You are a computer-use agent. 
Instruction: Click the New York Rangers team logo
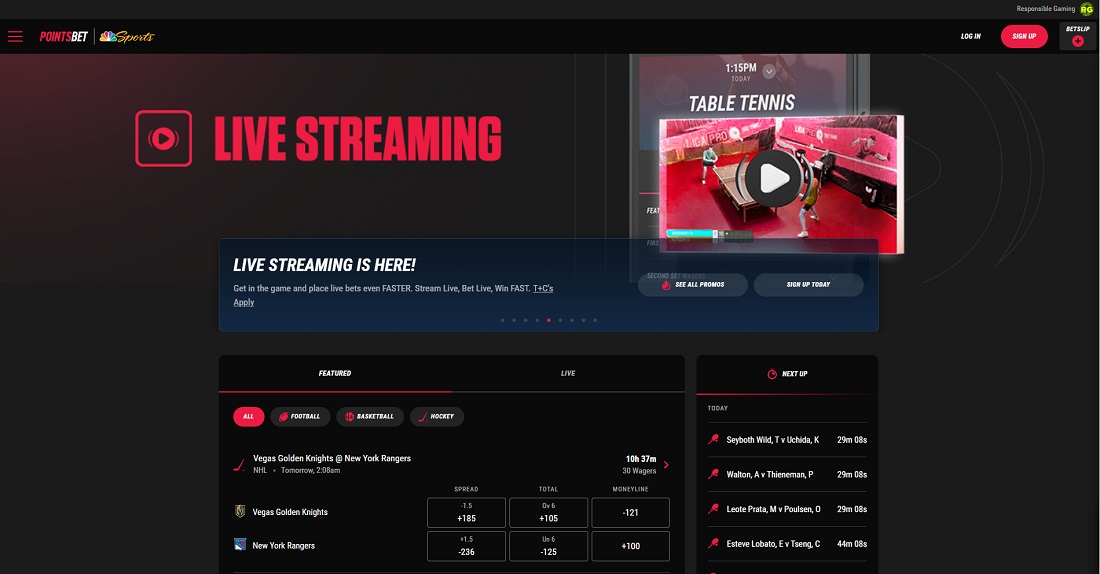pyautogui.click(x=240, y=545)
